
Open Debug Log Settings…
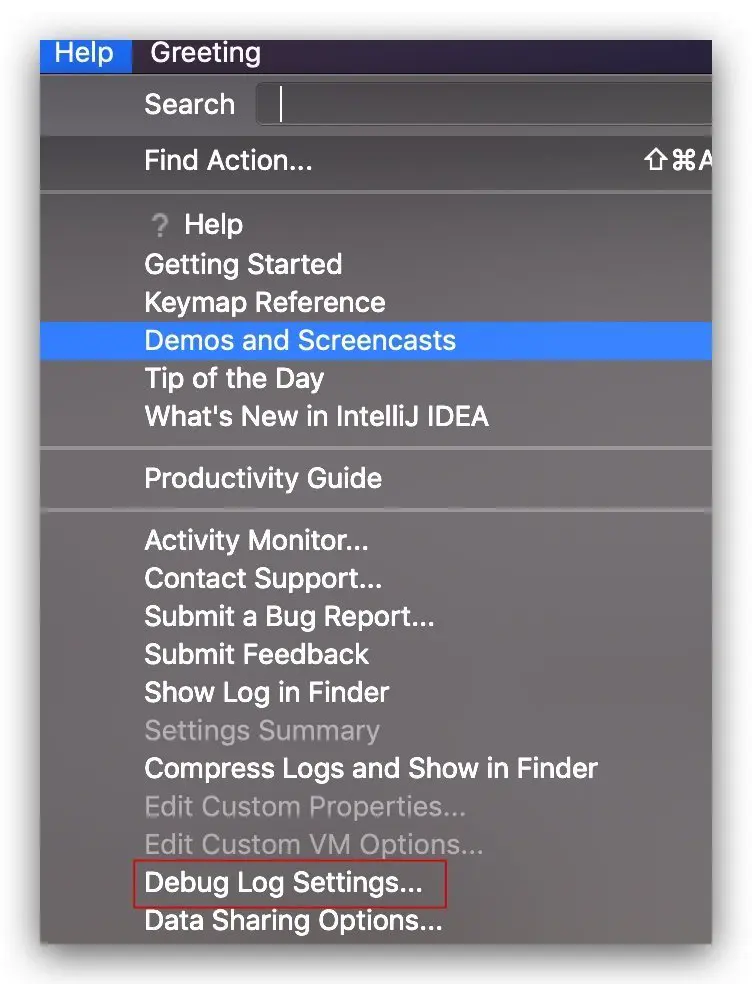pos(283,883)
